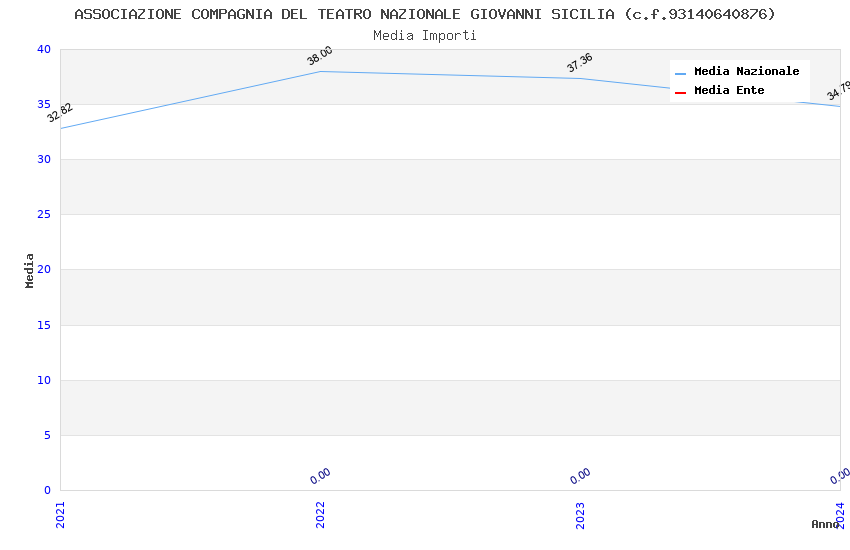Click the 32.82 data point label

click(60, 113)
